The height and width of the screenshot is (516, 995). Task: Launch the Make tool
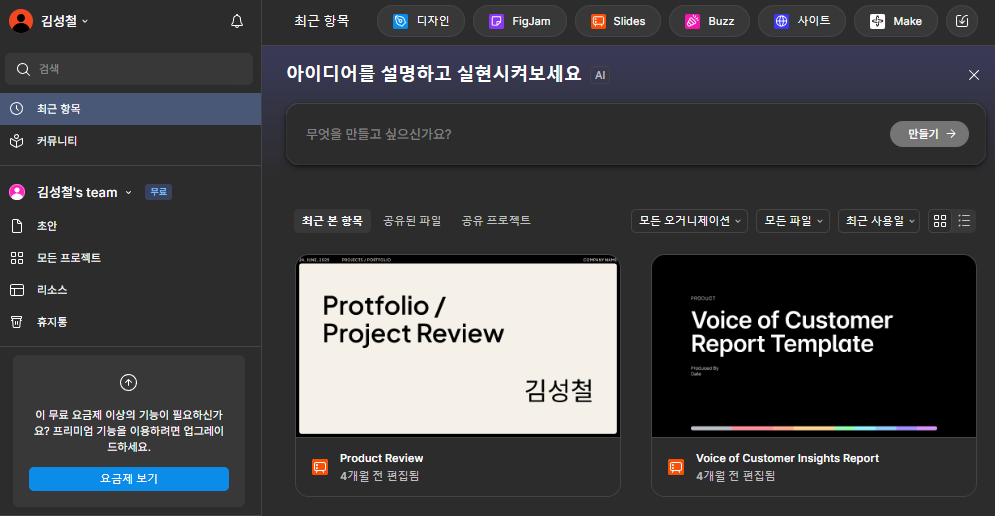895,21
